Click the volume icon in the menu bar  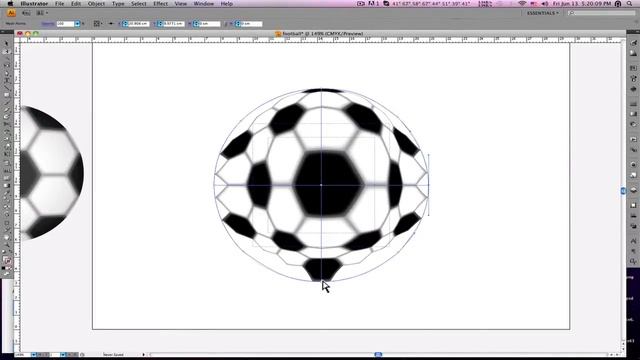(544, 4)
